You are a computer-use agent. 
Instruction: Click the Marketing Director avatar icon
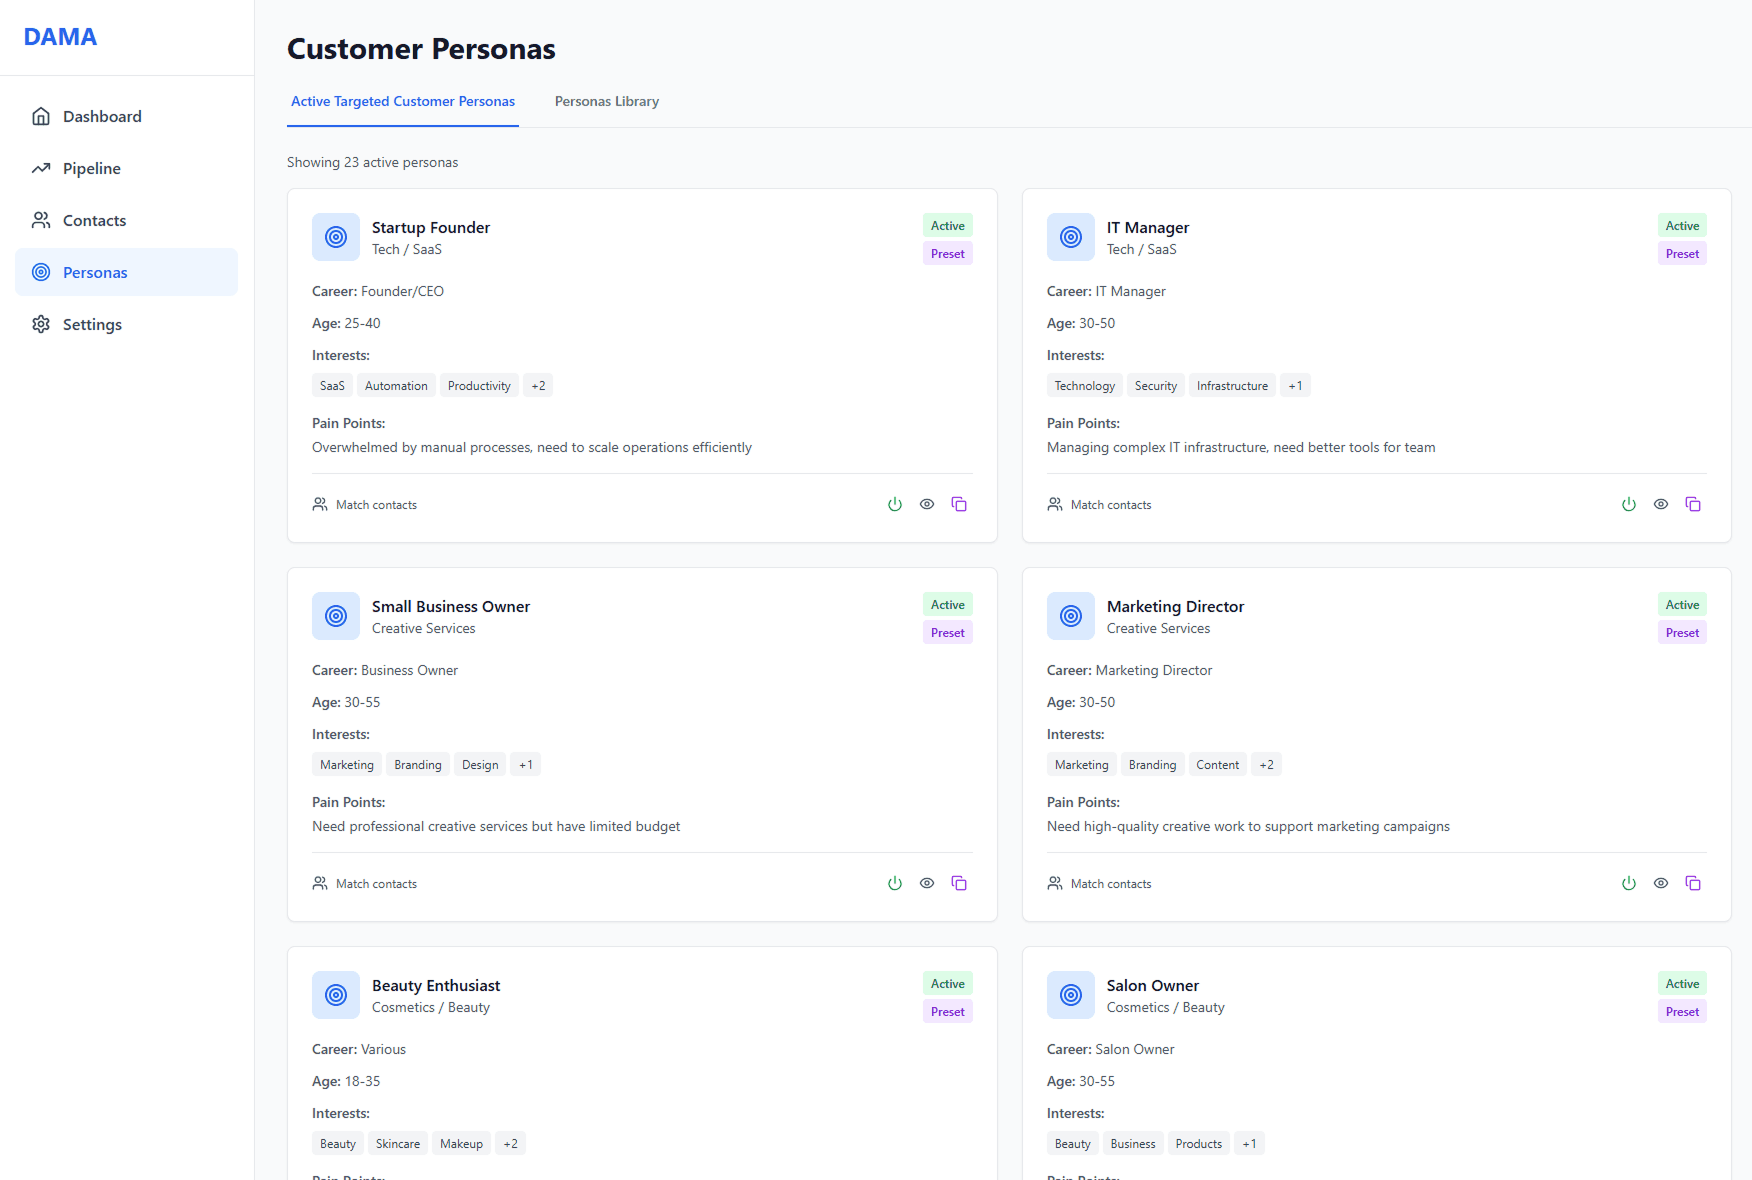[1071, 616]
